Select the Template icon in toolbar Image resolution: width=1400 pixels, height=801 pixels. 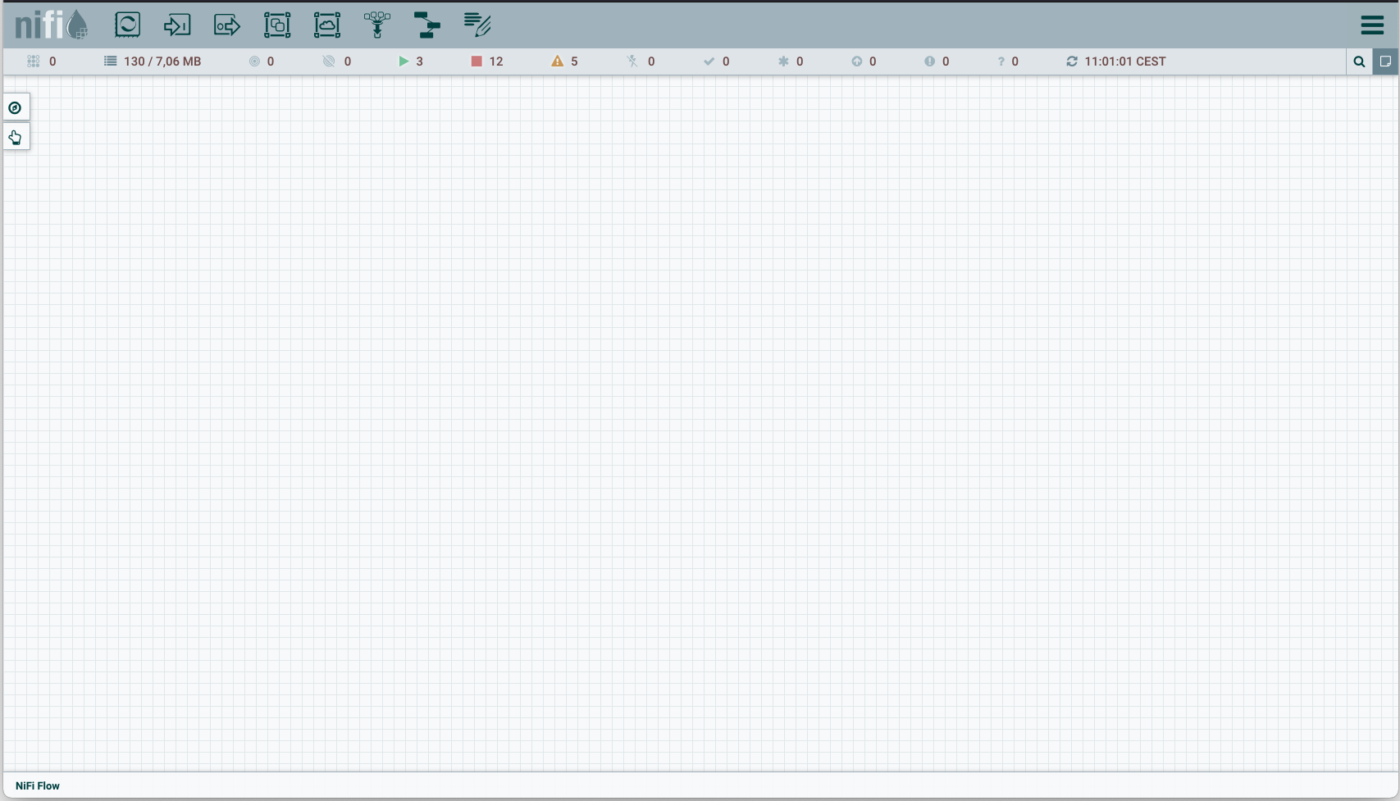[427, 25]
